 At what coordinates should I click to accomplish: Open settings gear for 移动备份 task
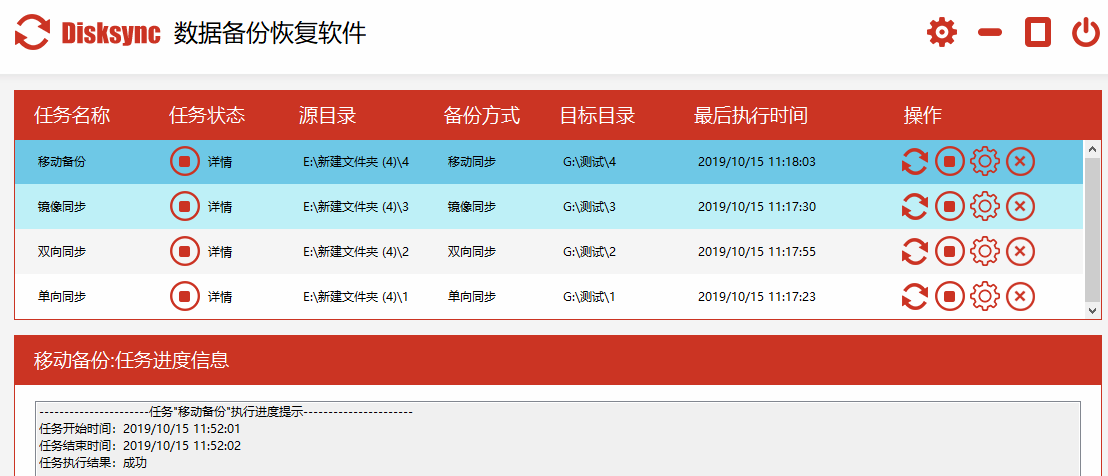pyautogui.click(x=985, y=162)
